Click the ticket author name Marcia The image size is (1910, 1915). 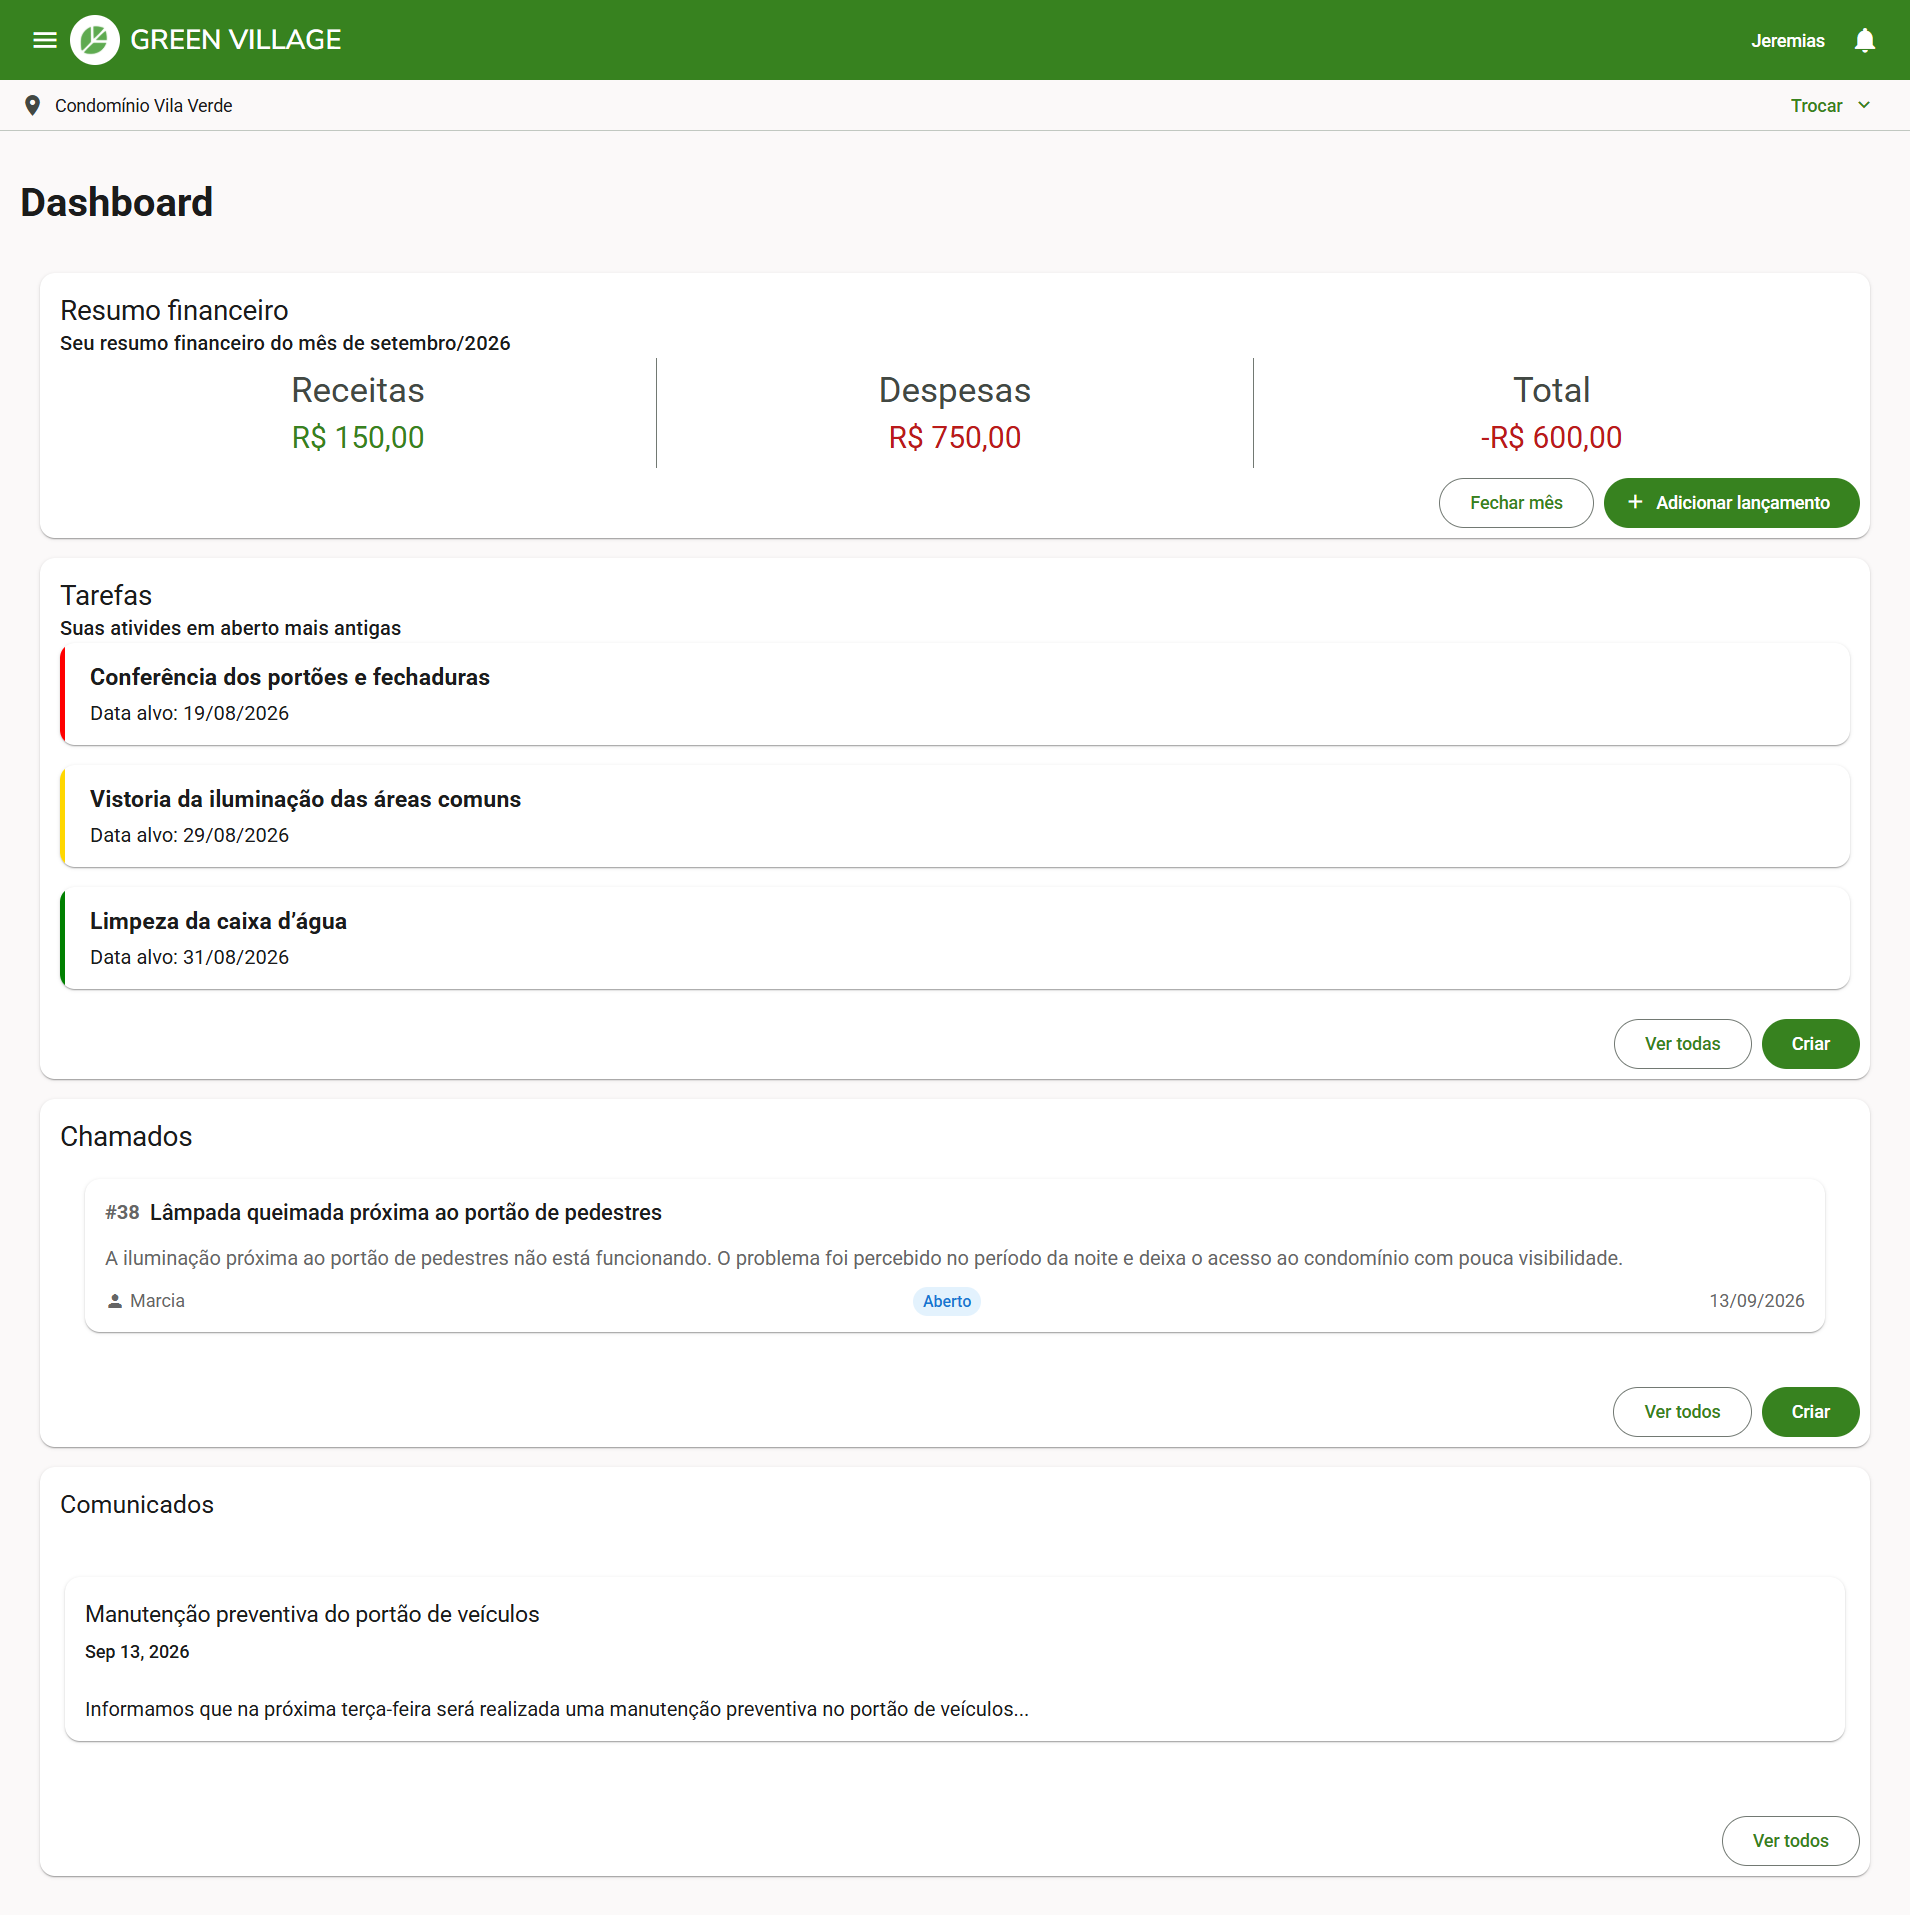click(157, 1301)
